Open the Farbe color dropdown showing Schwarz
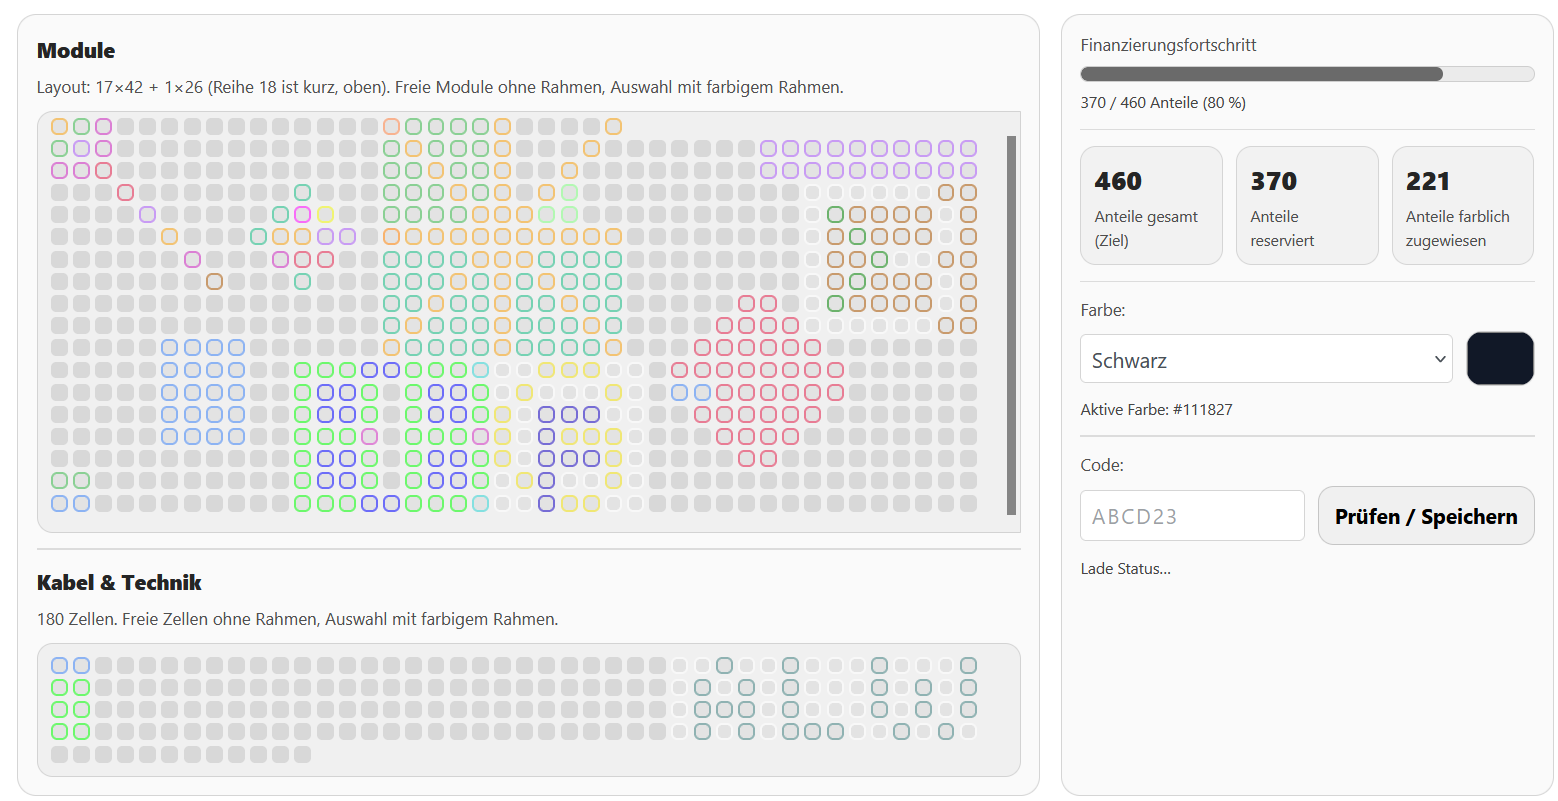The width and height of the screenshot is (1558, 801). click(x=1265, y=358)
